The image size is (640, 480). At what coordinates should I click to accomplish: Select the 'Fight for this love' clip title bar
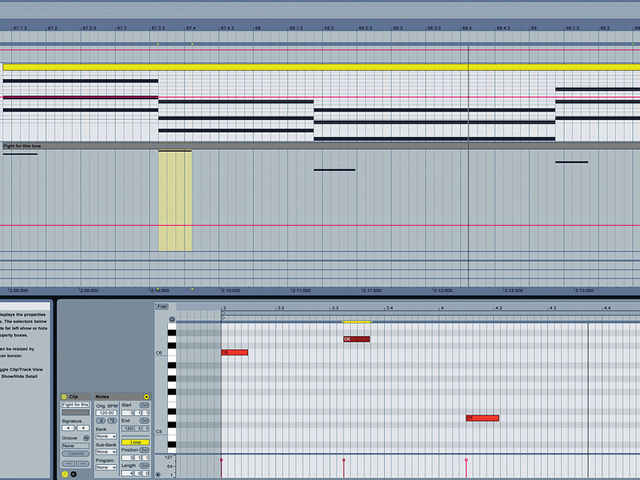click(x=320, y=146)
